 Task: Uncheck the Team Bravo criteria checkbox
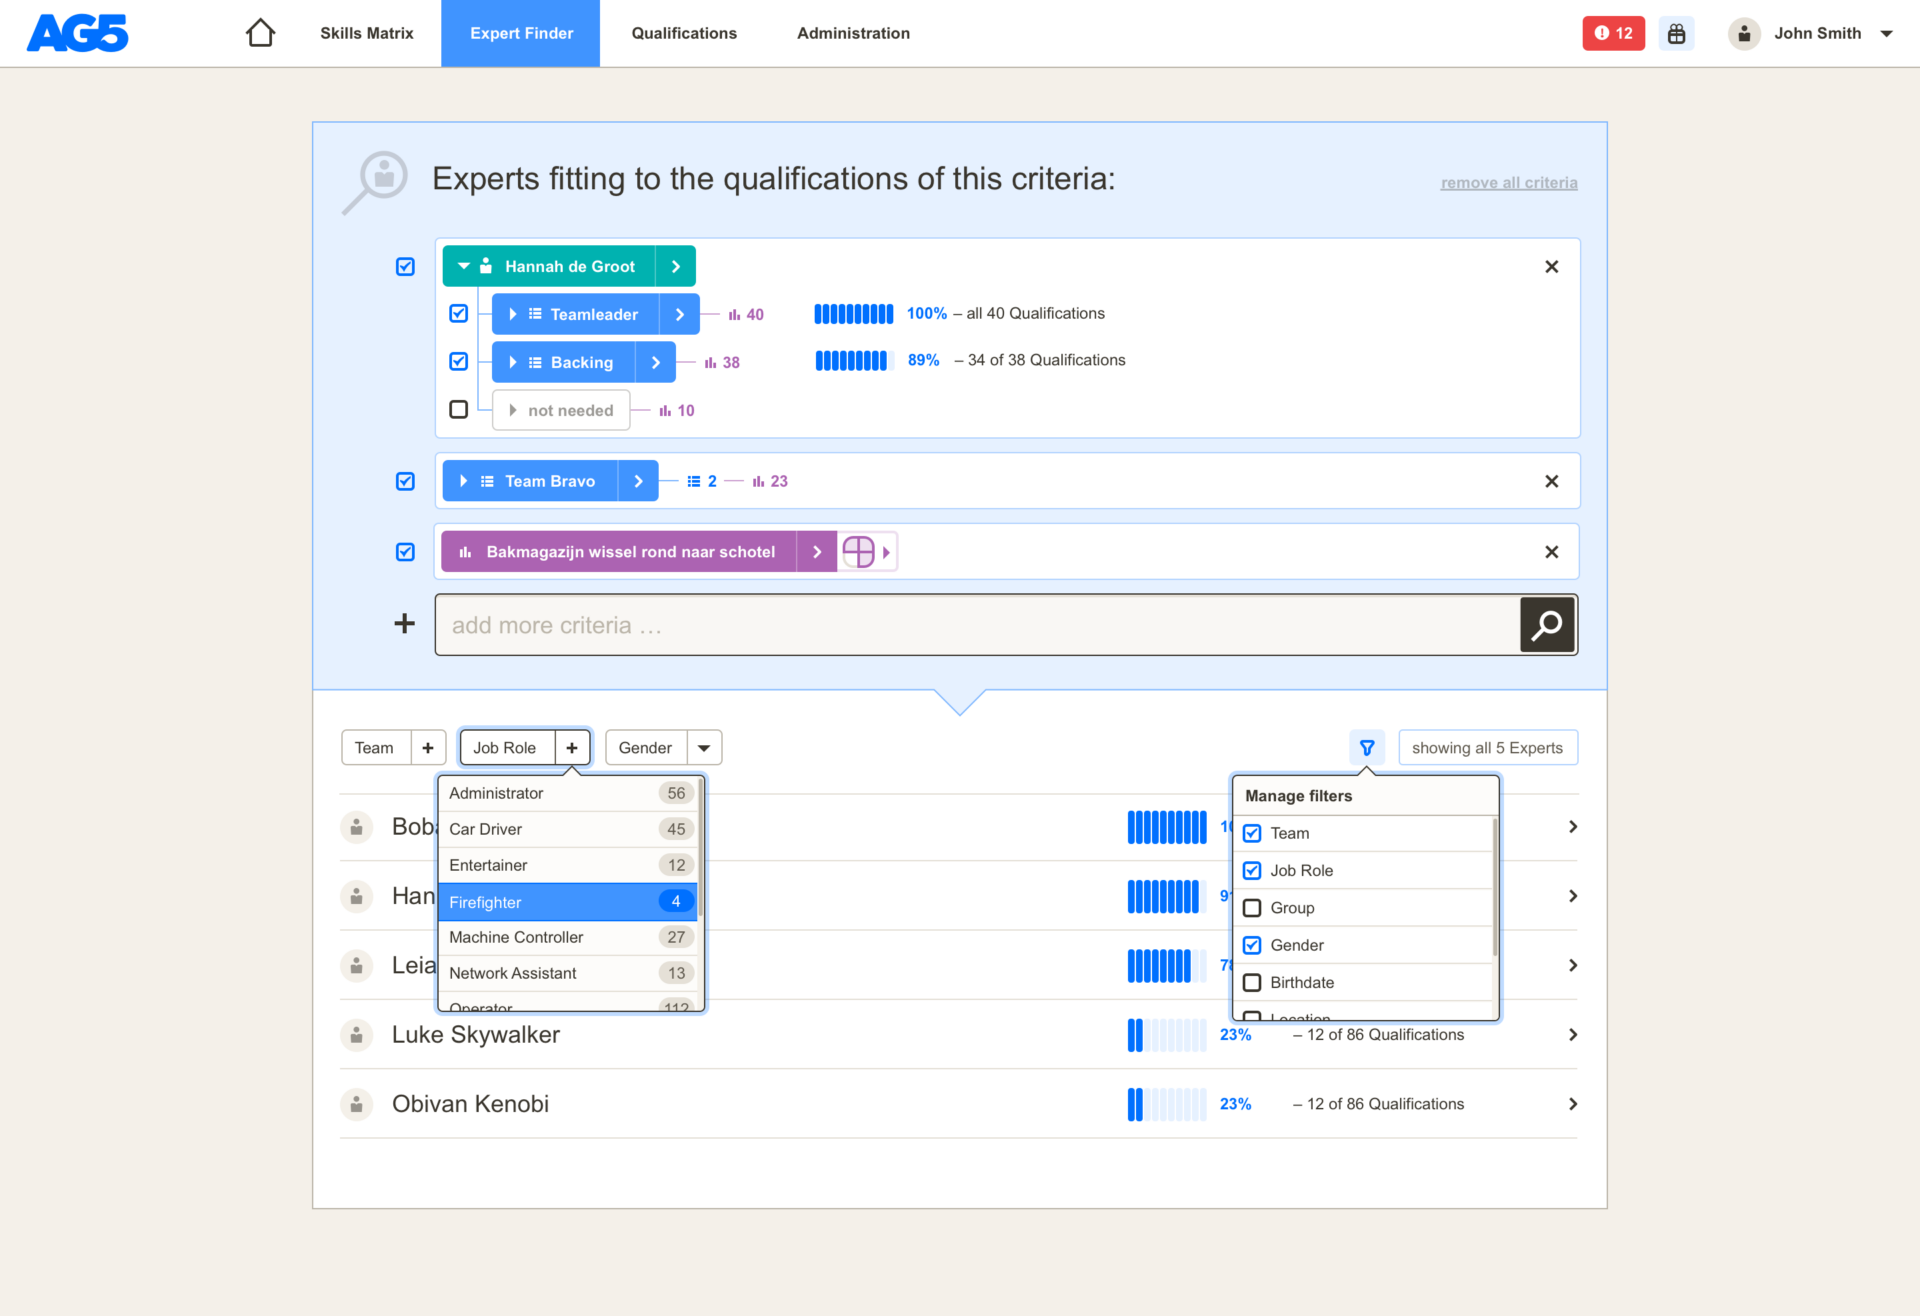click(405, 481)
